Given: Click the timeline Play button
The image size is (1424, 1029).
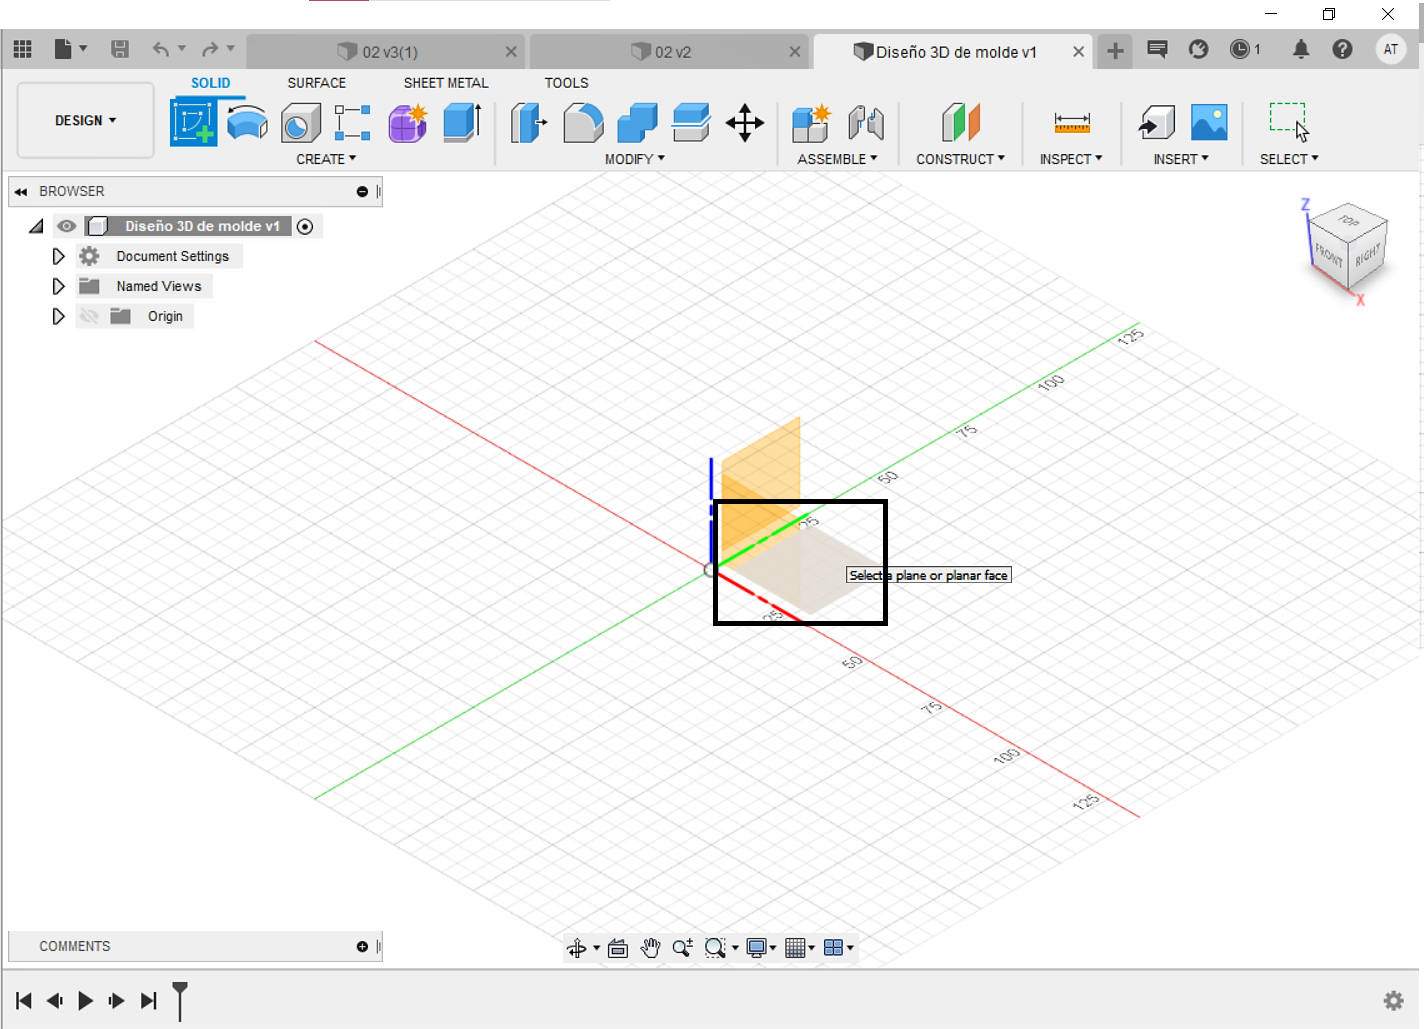Looking at the screenshot, I should tap(86, 1000).
